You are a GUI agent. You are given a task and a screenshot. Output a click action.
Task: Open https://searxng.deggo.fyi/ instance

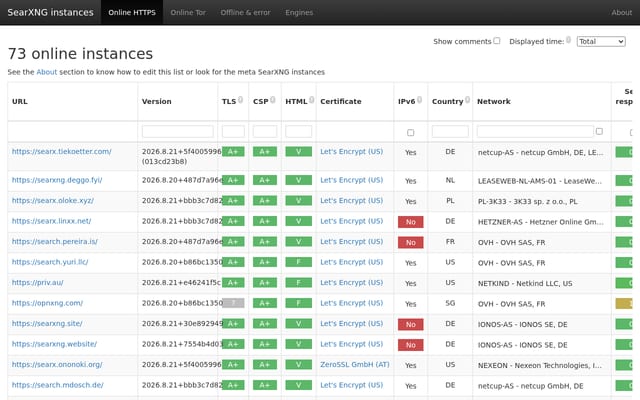pos(57,180)
